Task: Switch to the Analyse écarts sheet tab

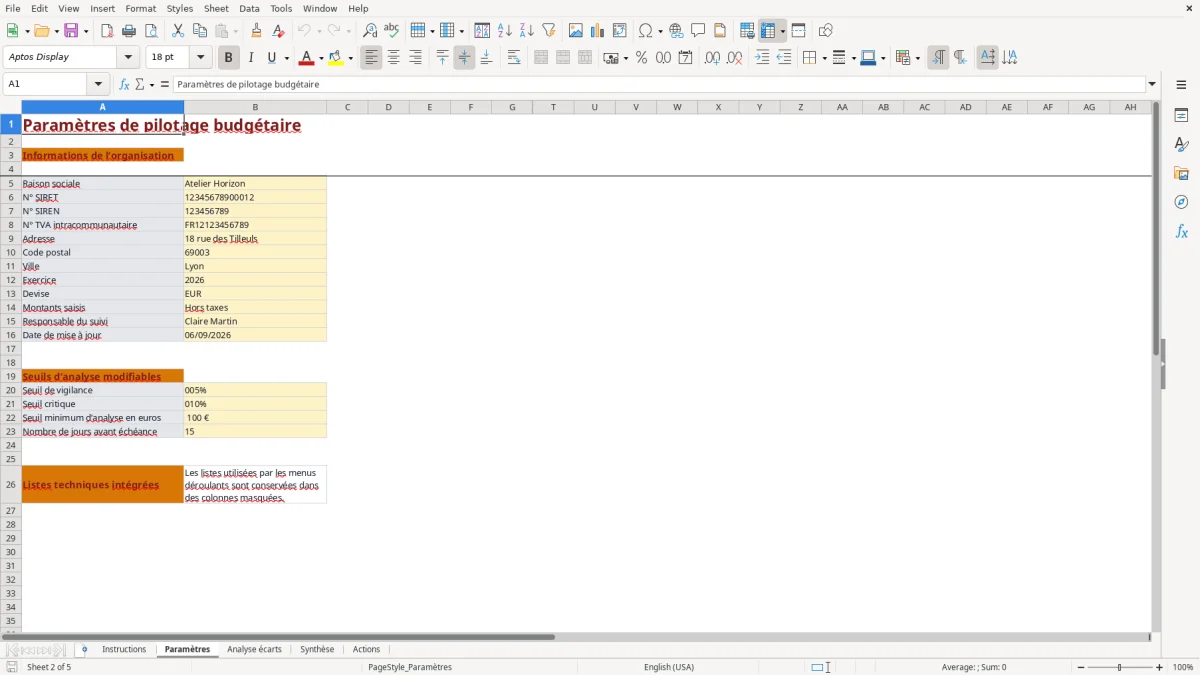Action: pyautogui.click(x=254, y=650)
